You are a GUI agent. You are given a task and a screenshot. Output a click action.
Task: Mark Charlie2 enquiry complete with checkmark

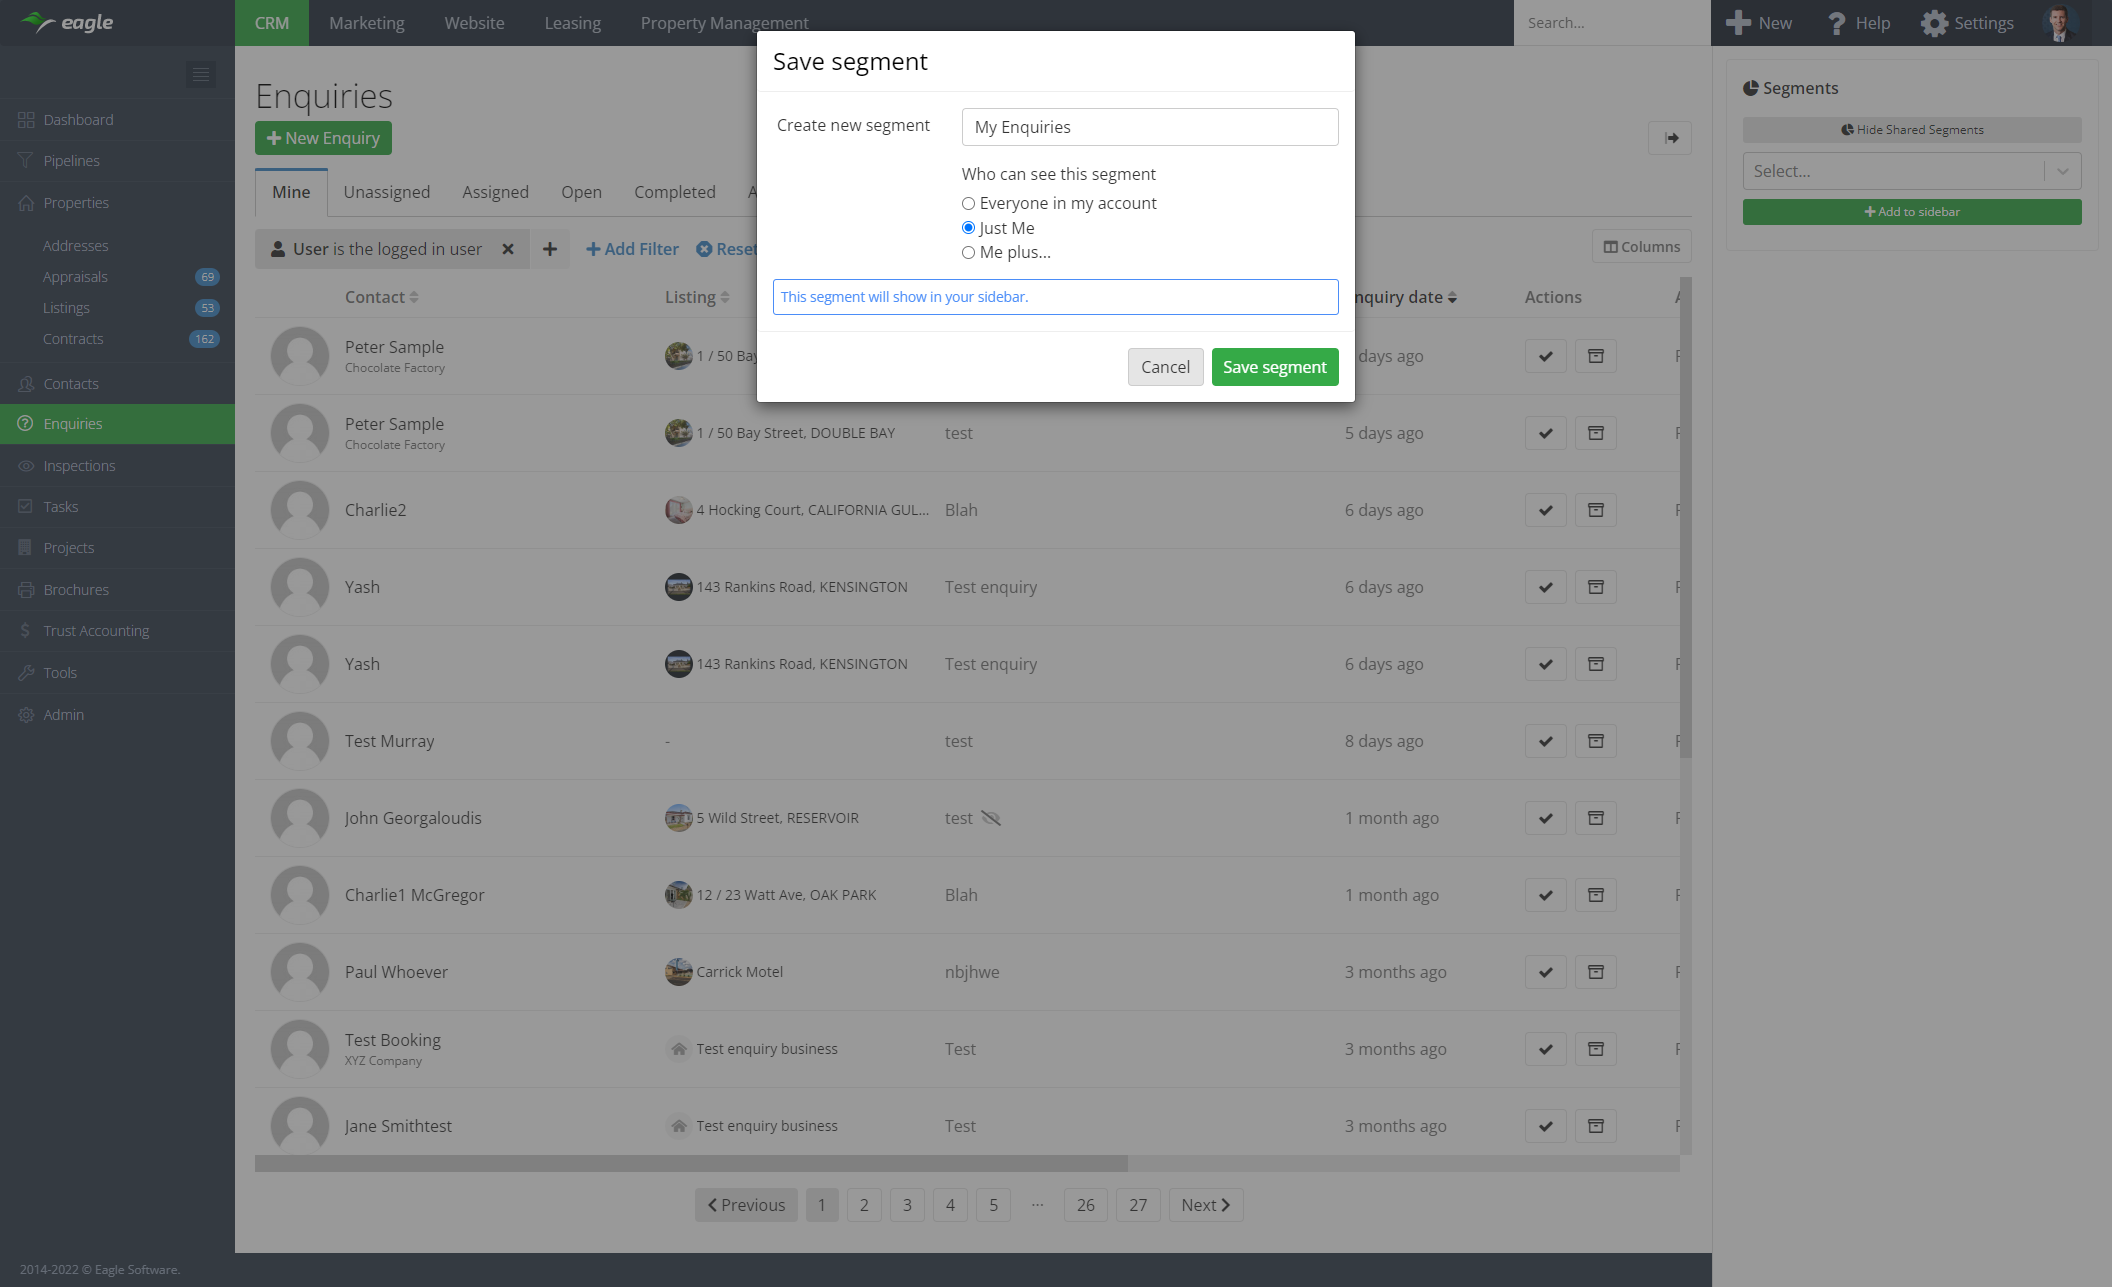pos(1545,510)
